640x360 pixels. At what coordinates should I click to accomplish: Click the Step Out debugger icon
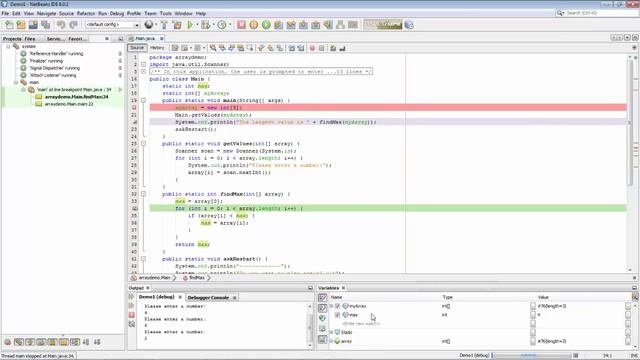tap(316, 25)
